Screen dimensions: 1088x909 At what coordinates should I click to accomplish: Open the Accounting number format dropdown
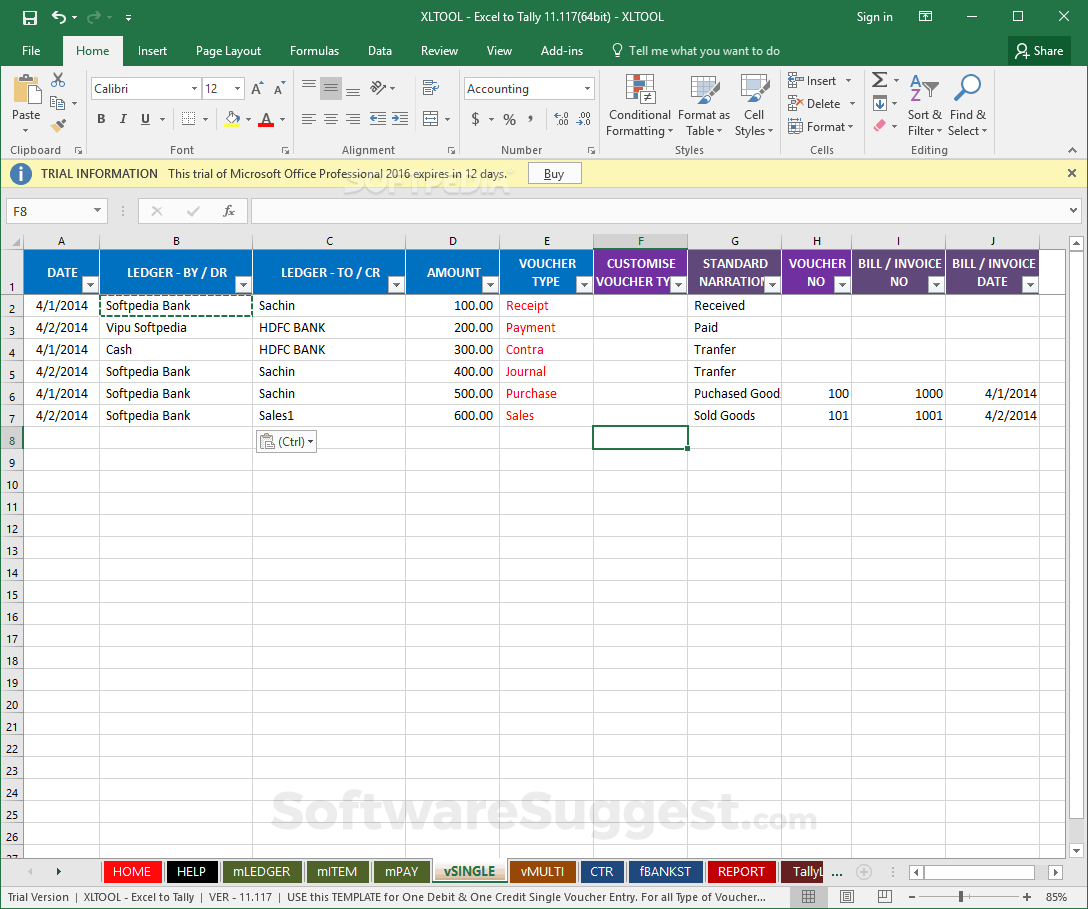coord(587,88)
